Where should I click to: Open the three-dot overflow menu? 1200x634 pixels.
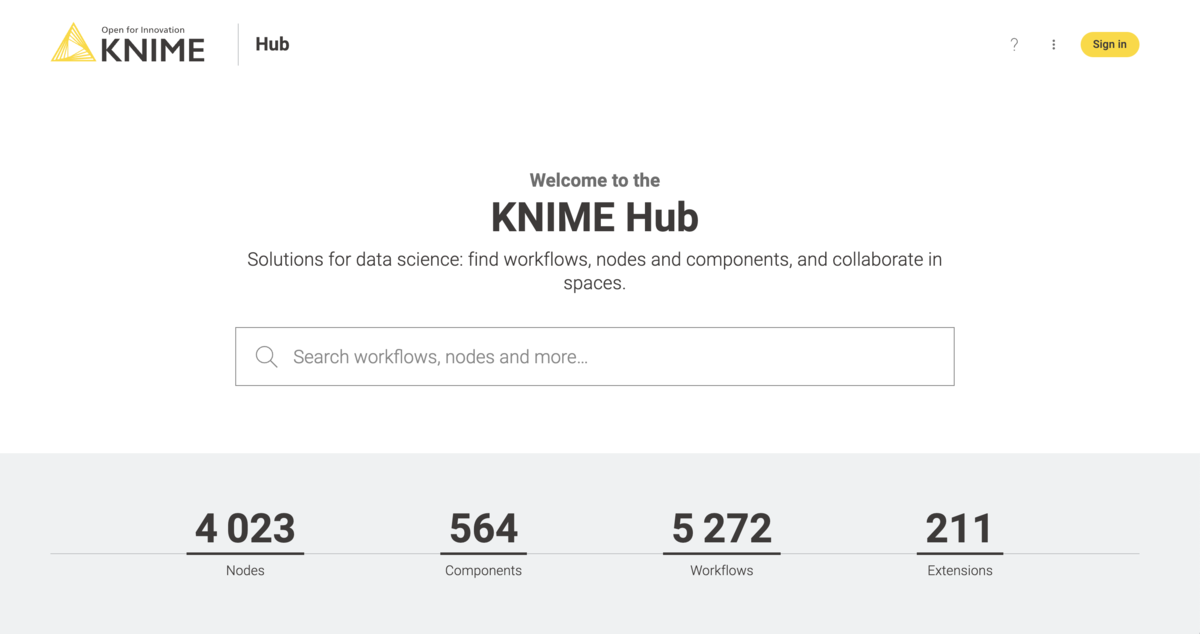1053,44
